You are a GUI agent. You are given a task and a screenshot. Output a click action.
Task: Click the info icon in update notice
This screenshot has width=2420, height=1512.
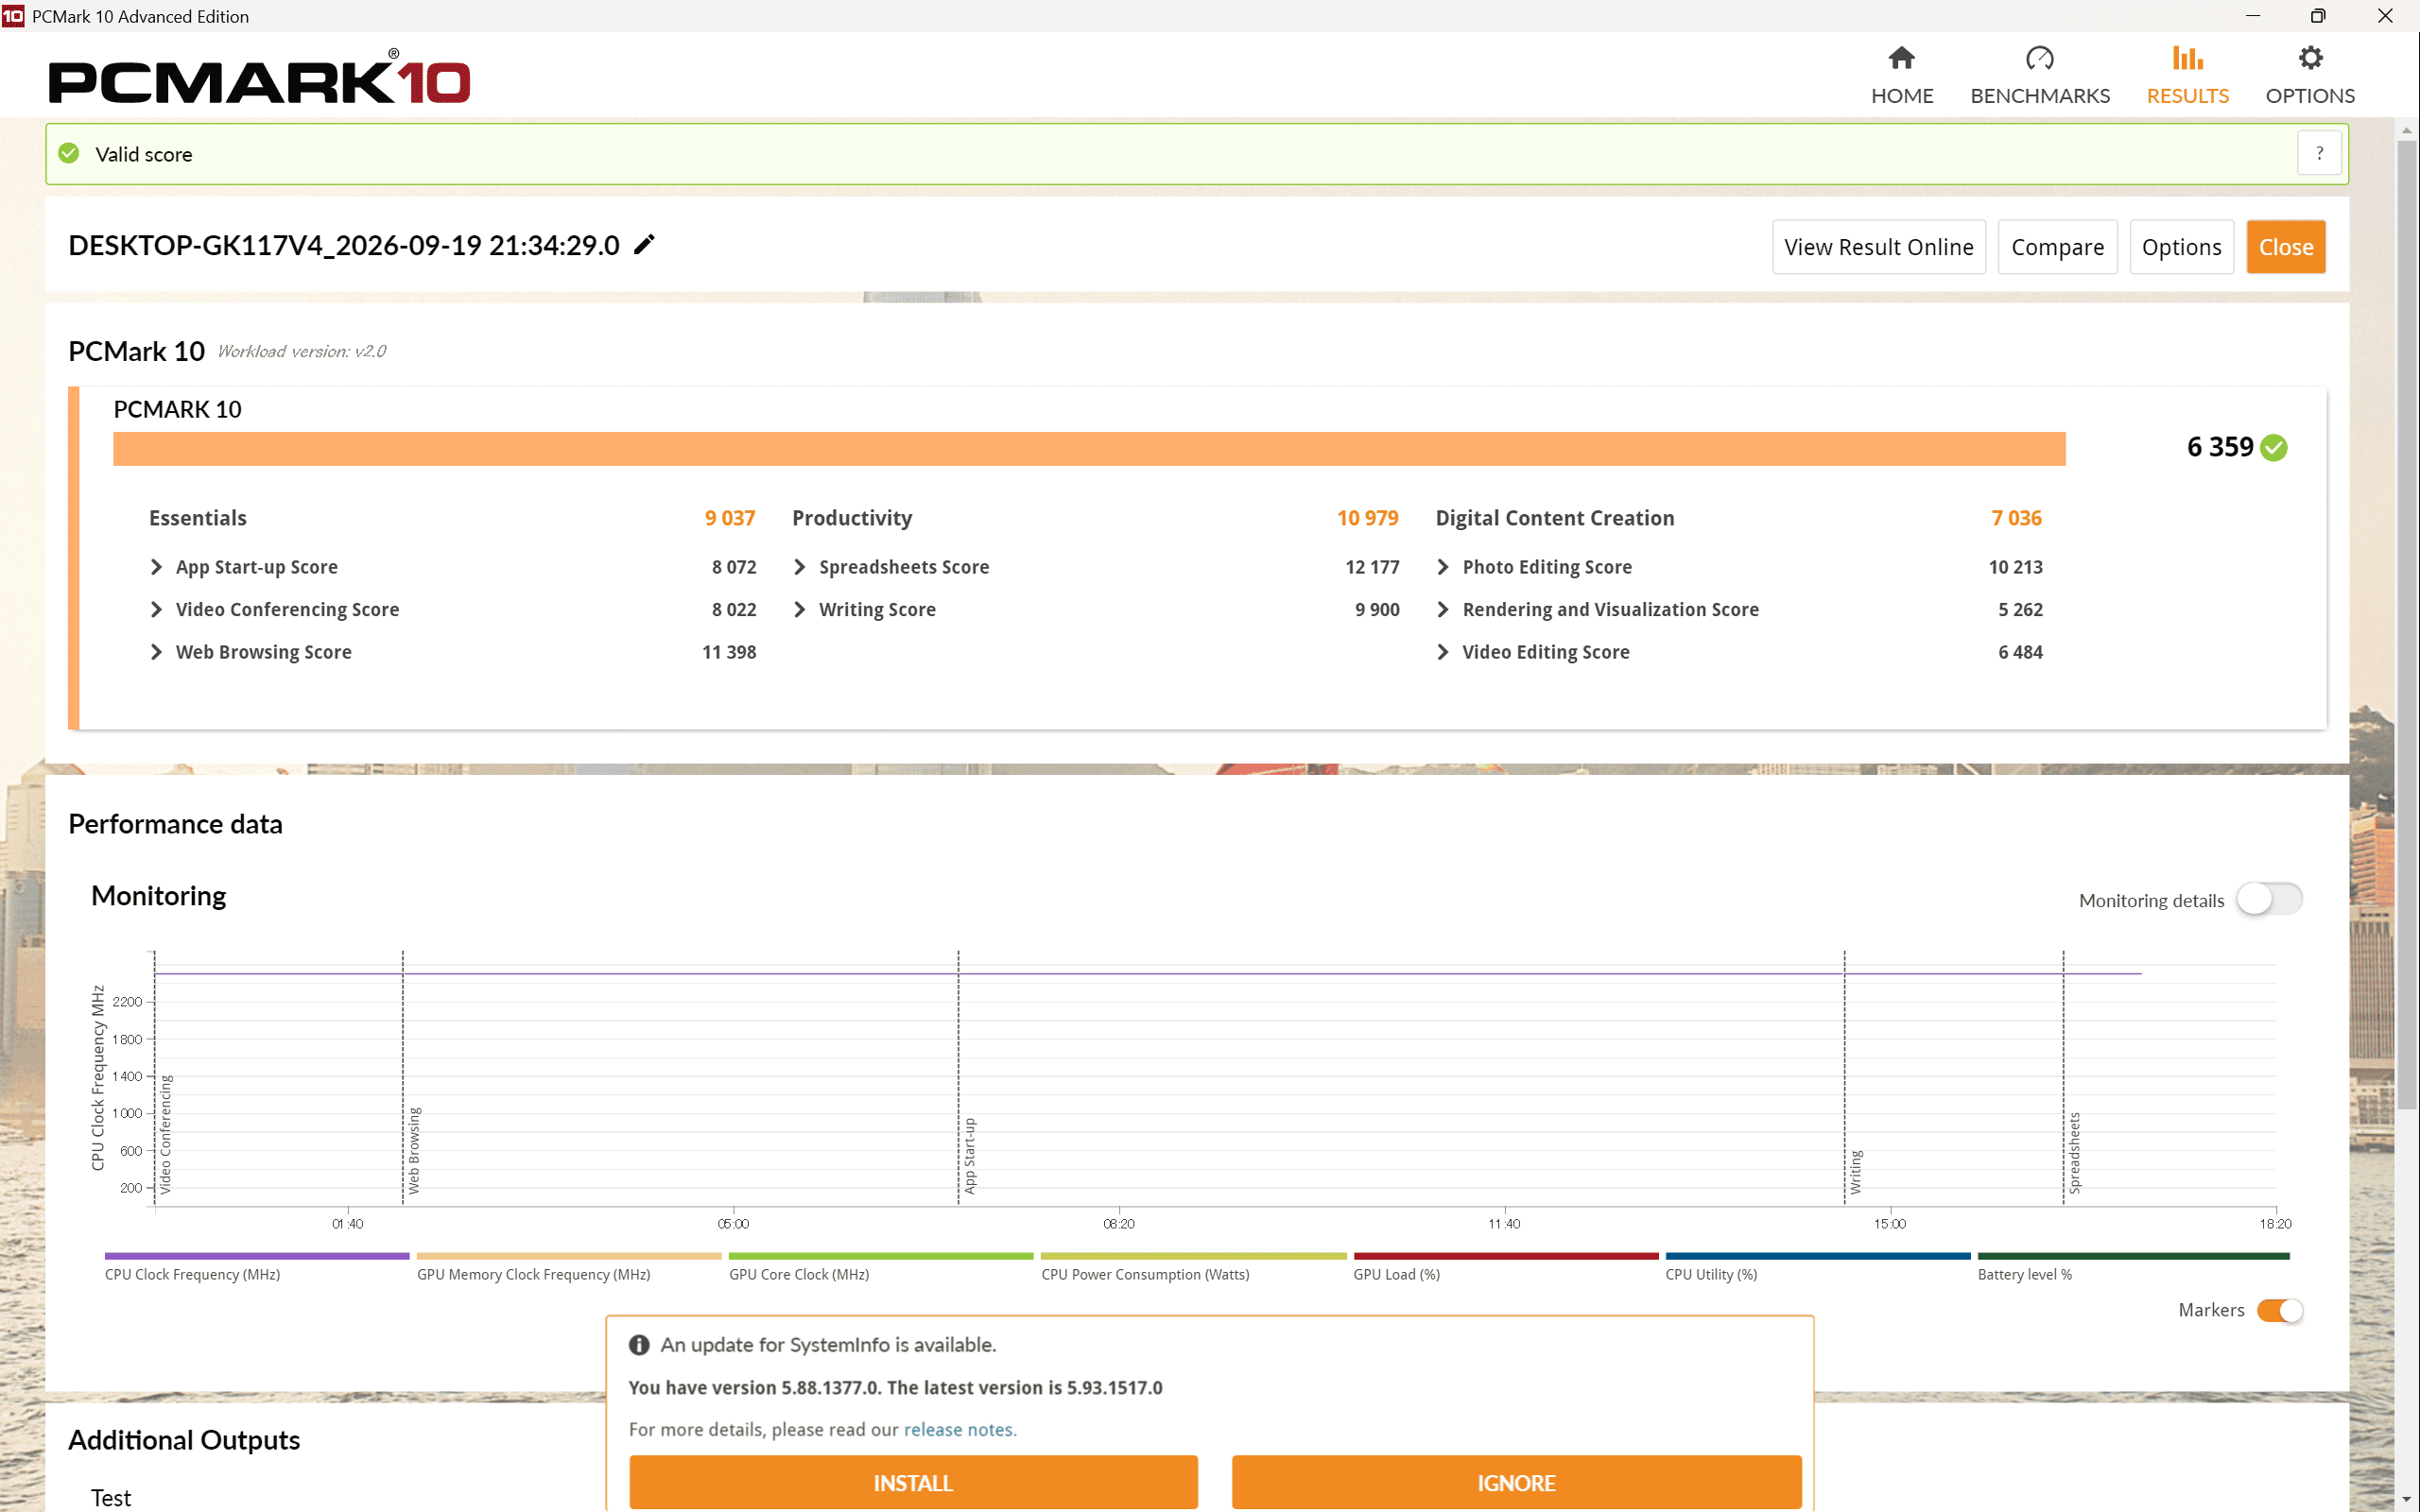639,1345
